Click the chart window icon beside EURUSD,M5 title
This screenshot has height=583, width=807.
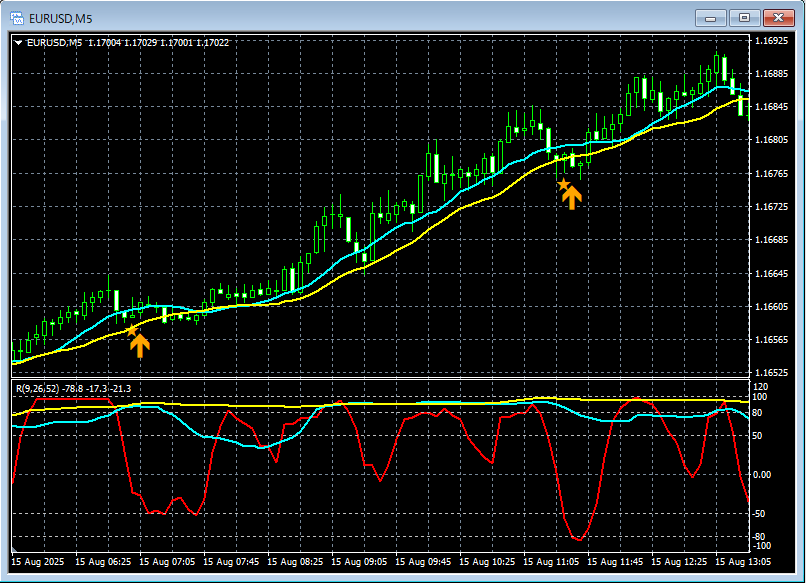[x=17, y=19]
